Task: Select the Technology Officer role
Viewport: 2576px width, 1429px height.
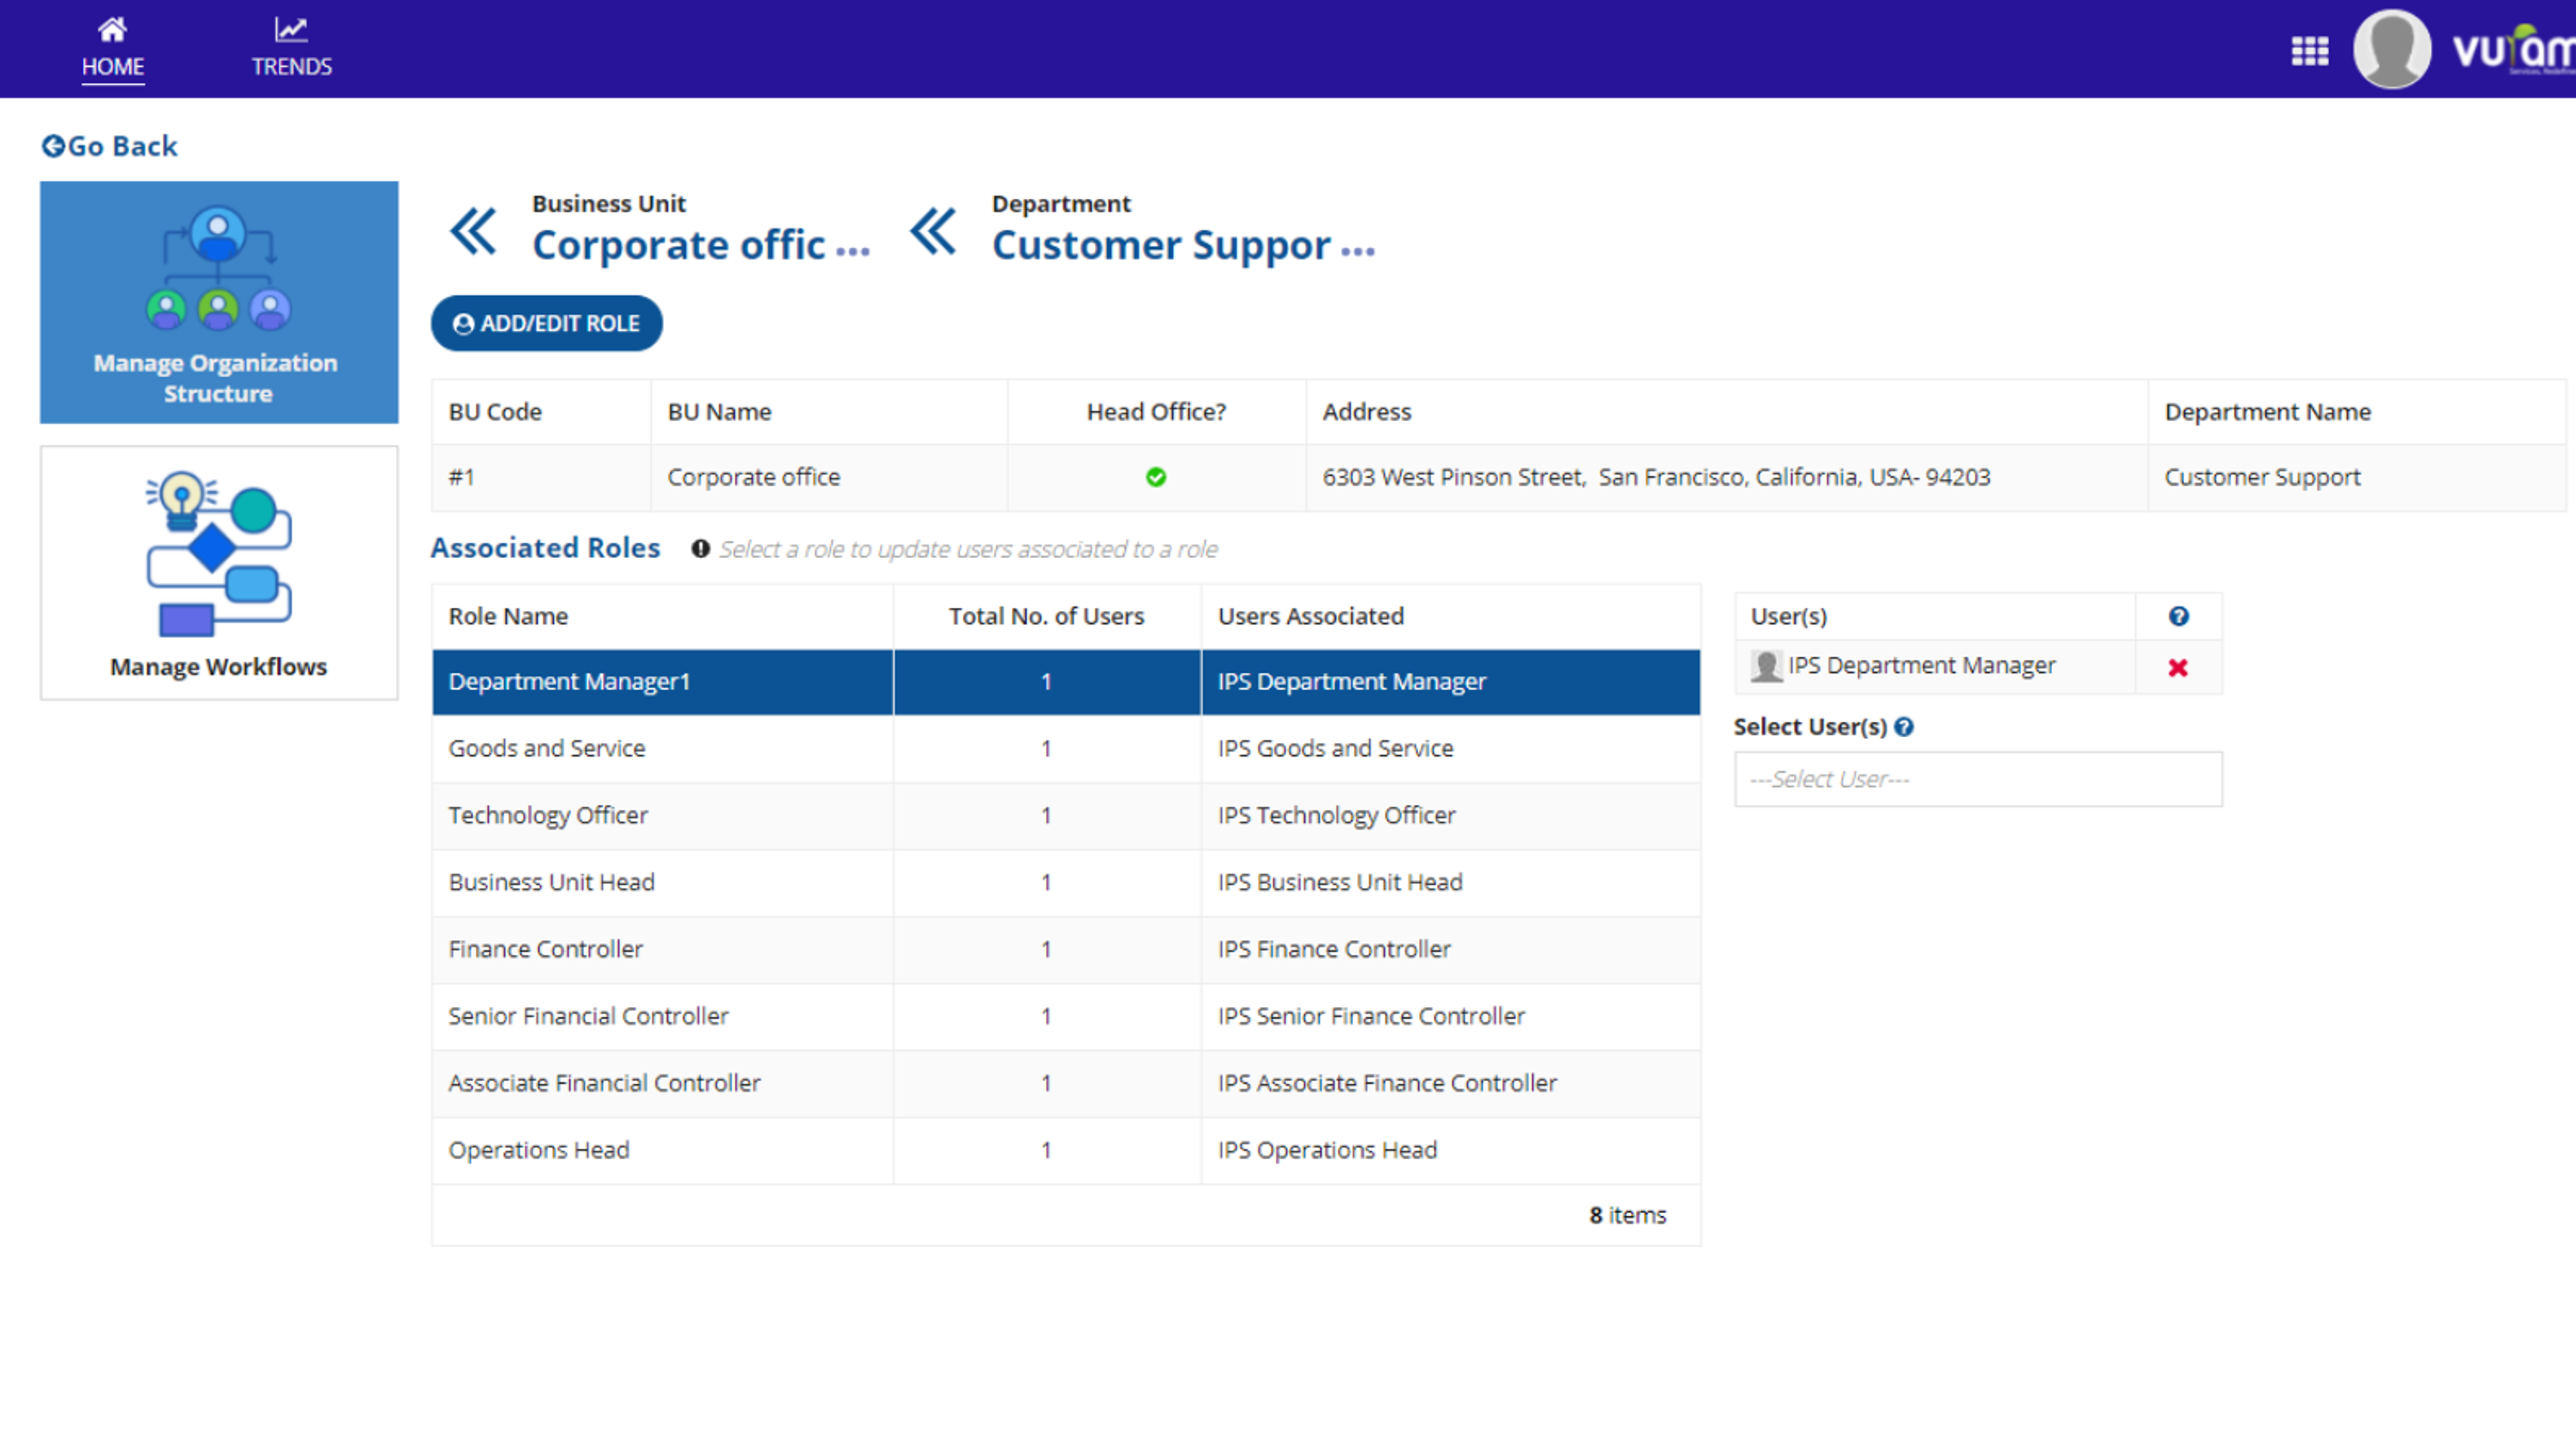Action: 548,815
